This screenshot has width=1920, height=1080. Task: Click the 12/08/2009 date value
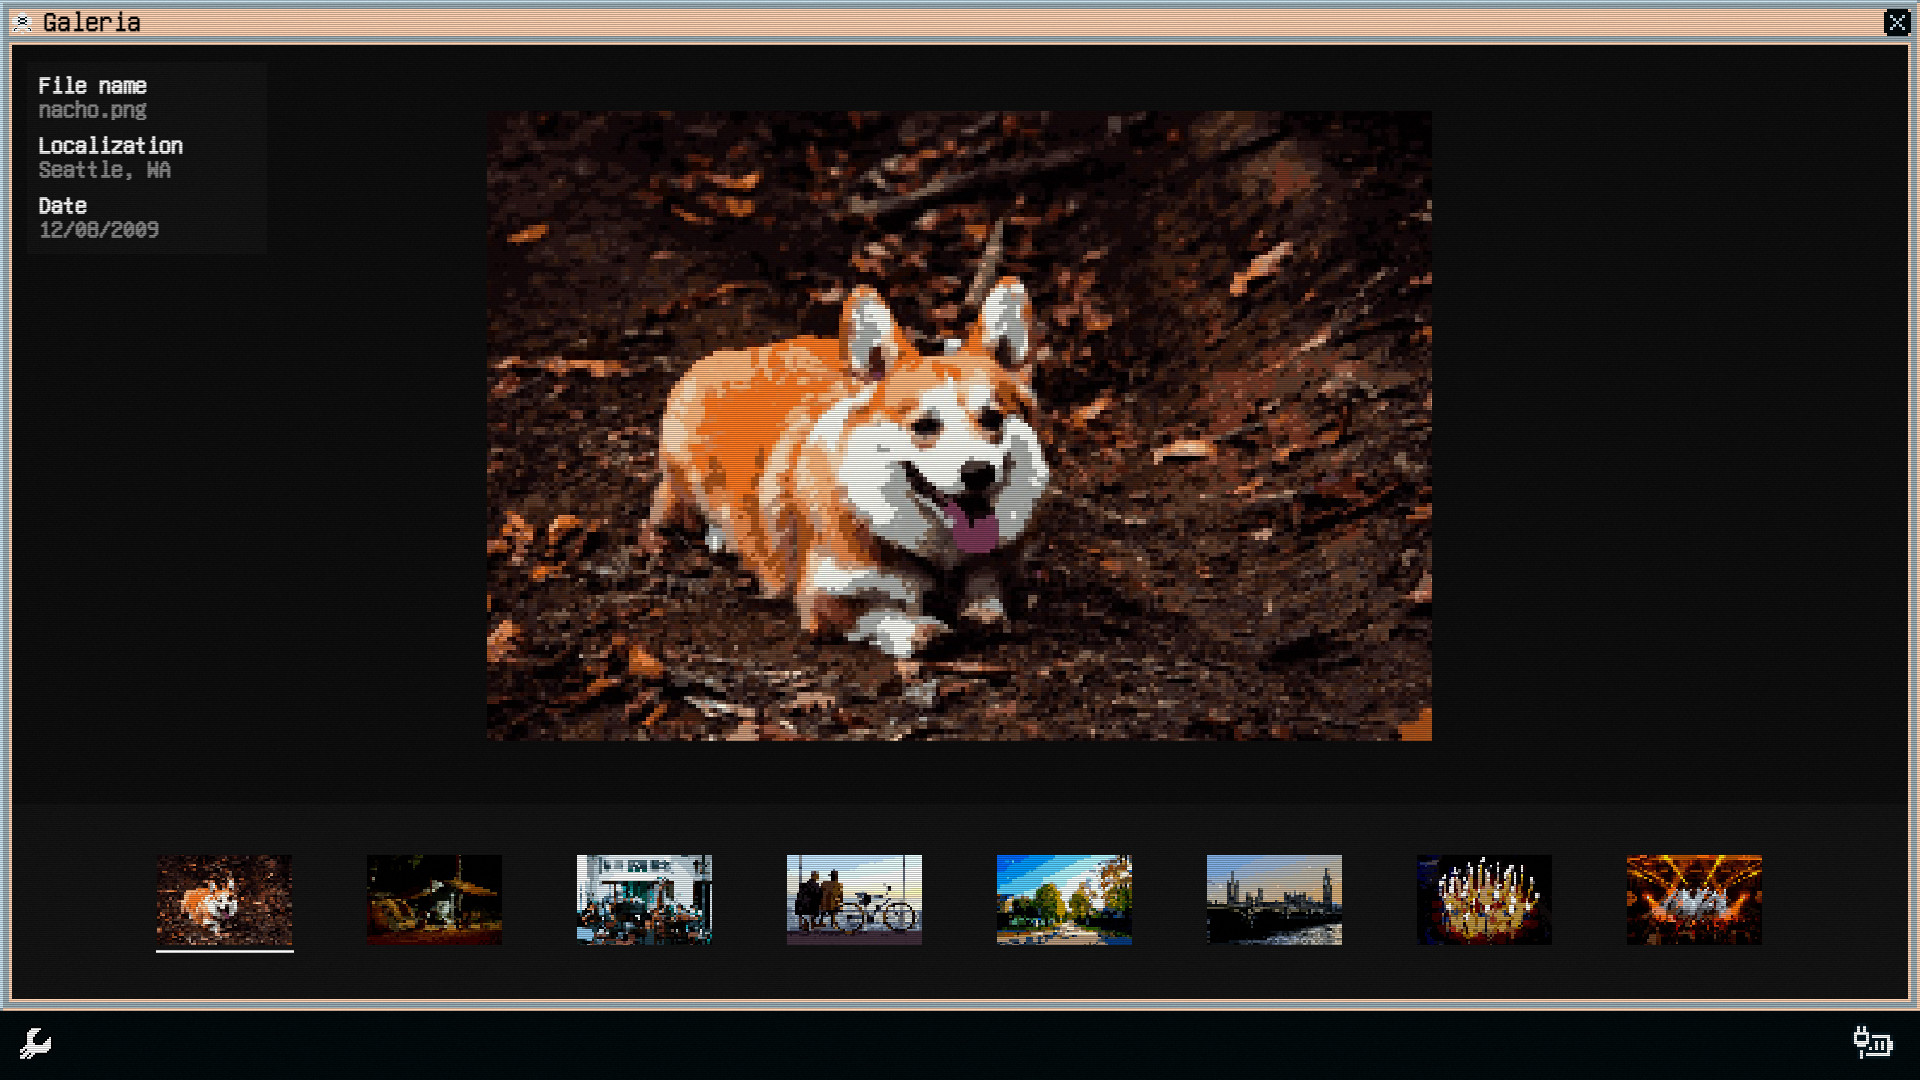98,230
